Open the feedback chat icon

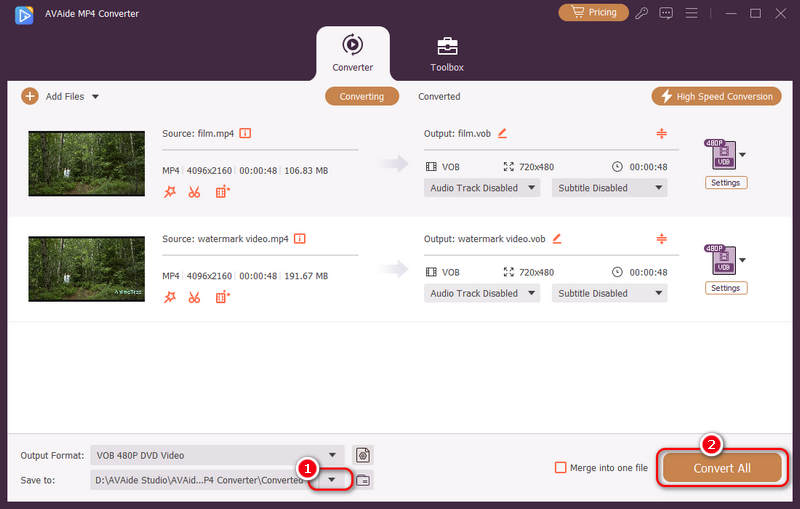(666, 13)
